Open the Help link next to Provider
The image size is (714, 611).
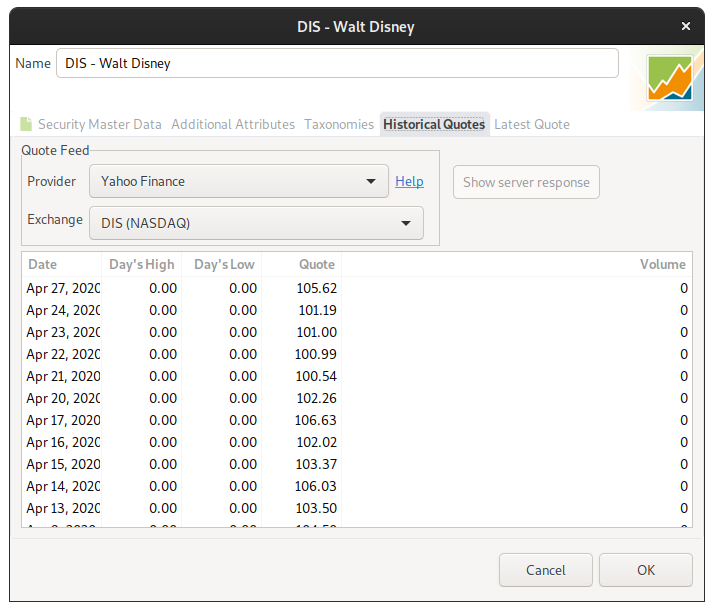point(409,181)
